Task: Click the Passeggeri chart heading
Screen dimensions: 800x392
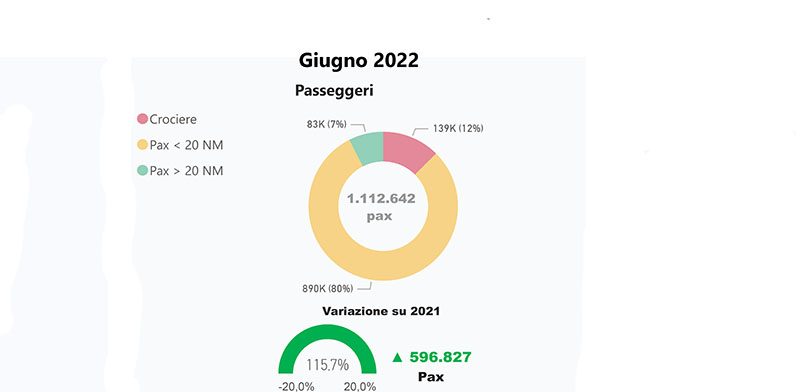Action: click(x=334, y=91)
